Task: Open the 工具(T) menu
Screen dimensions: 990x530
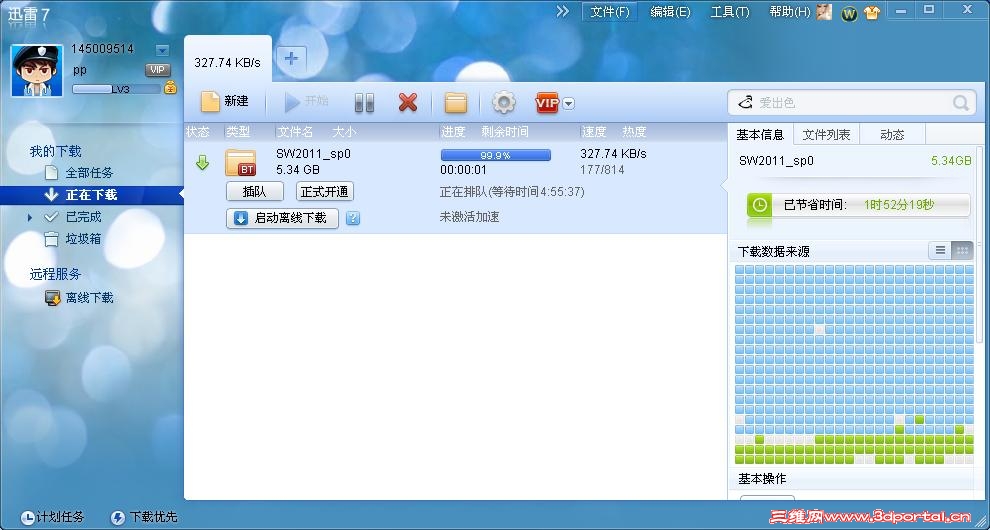Action: (730, 12)
